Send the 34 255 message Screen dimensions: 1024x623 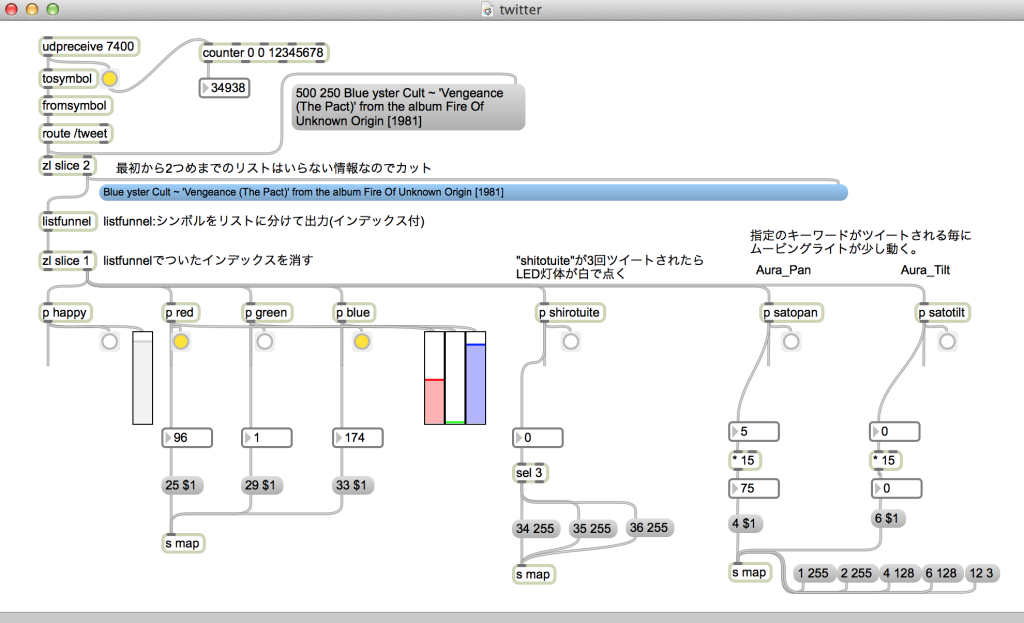pos(535,528)
